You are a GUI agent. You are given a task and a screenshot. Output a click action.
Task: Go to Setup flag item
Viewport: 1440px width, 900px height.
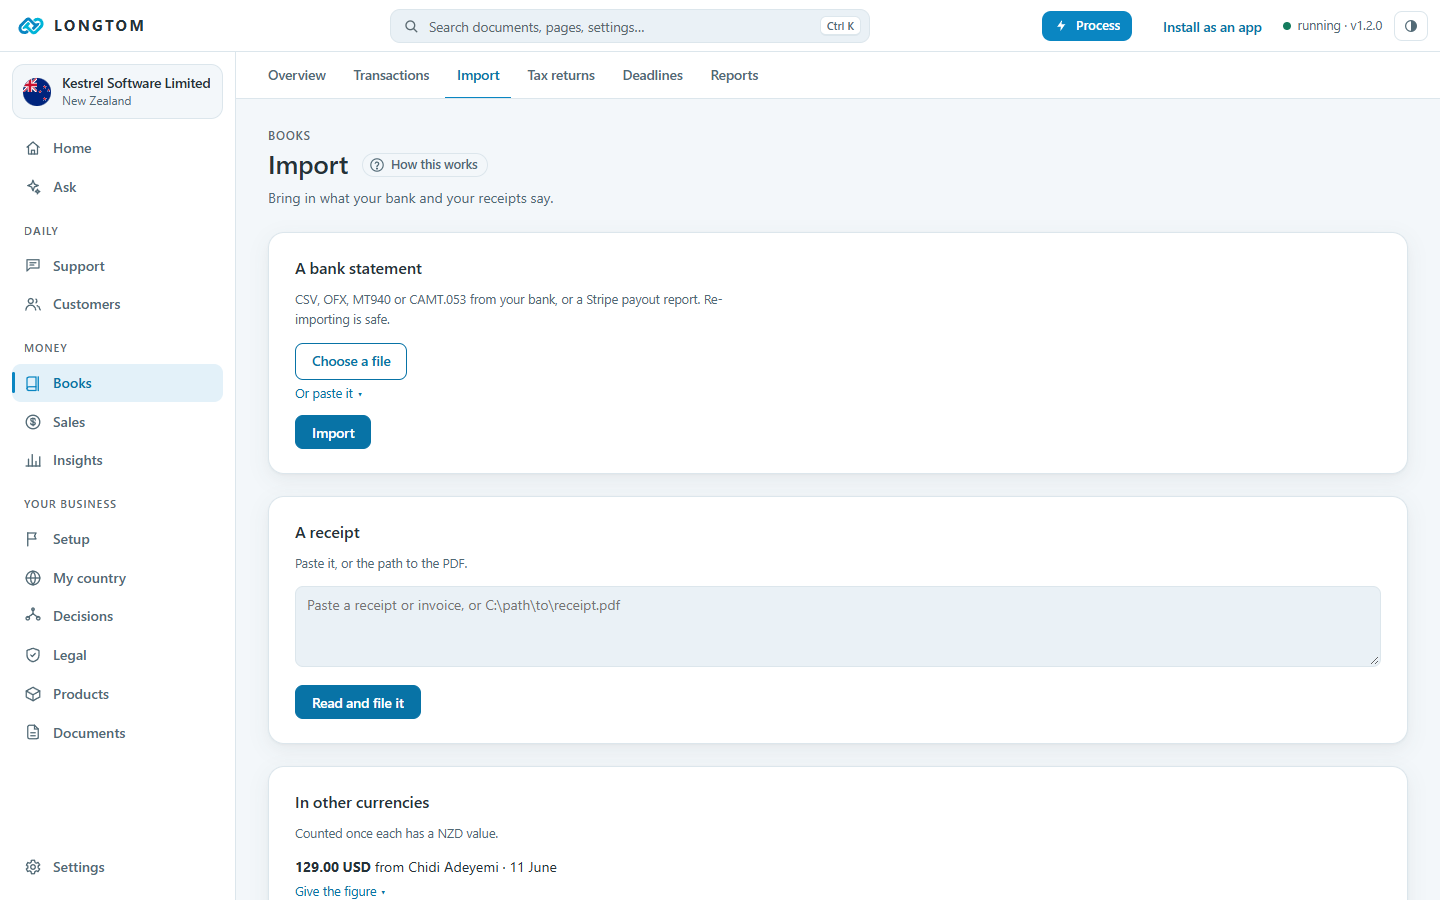click(x=117, y=539)
